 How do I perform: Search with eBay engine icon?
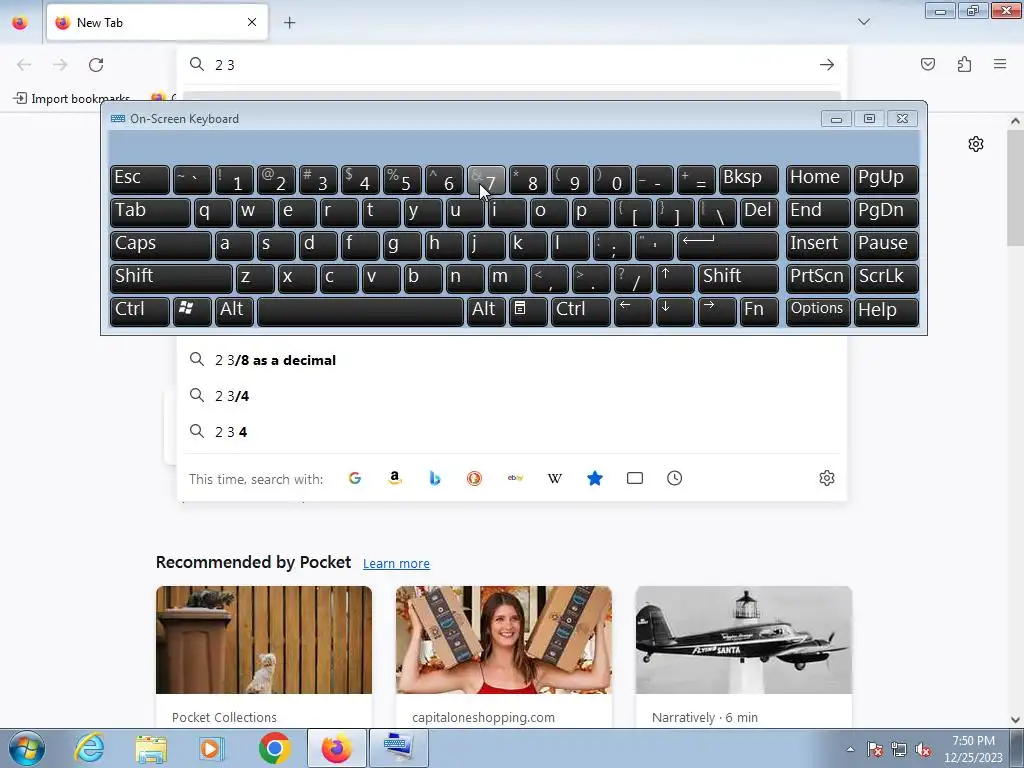pos(515,478)
